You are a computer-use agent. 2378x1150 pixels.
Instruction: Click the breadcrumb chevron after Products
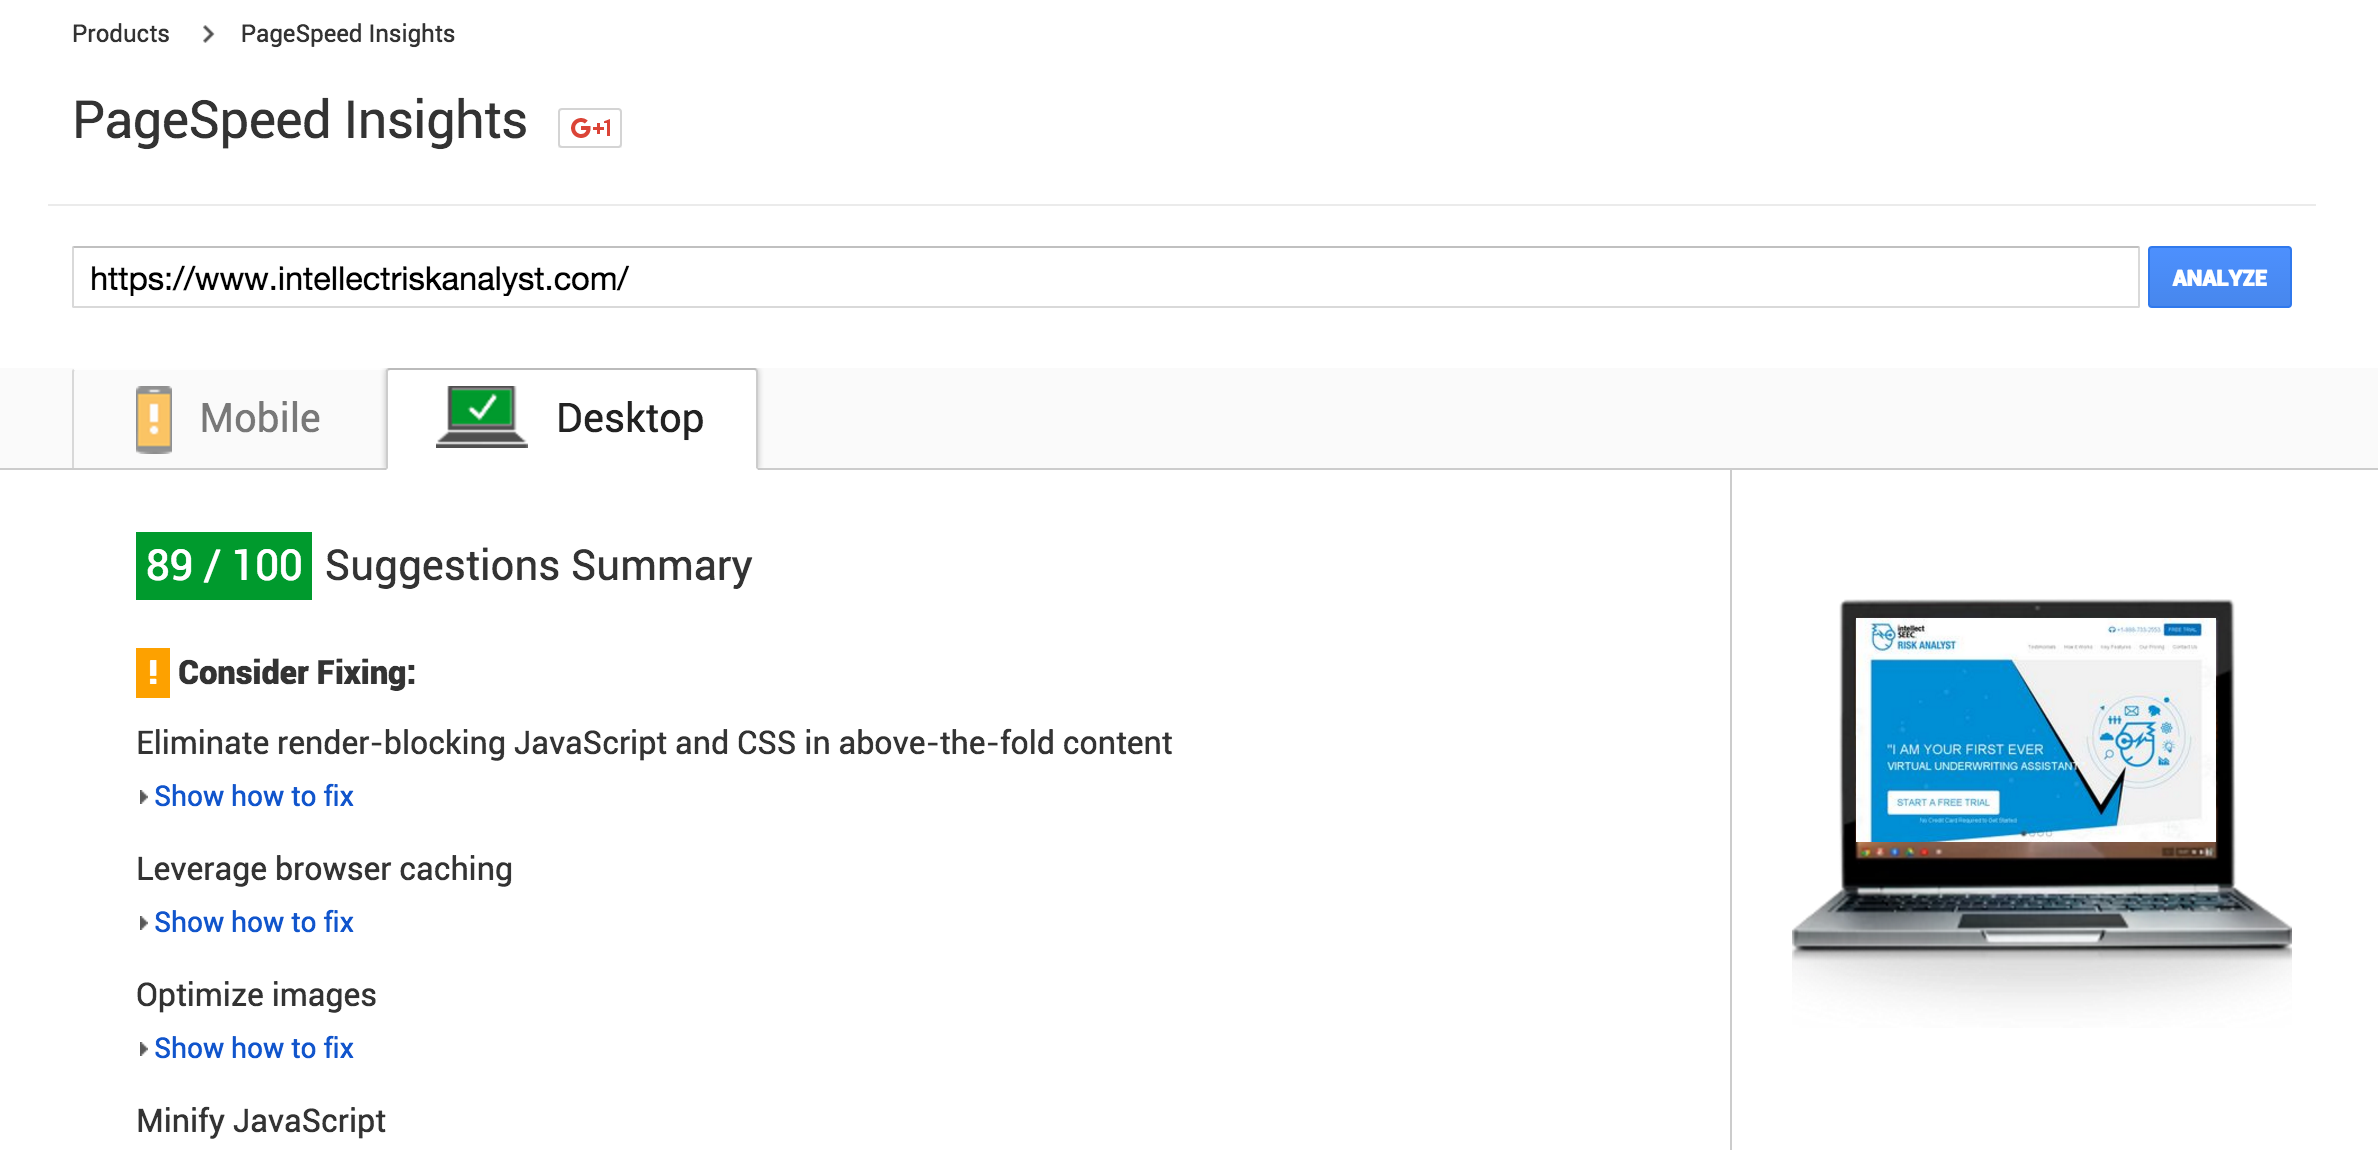pos(208,34)
